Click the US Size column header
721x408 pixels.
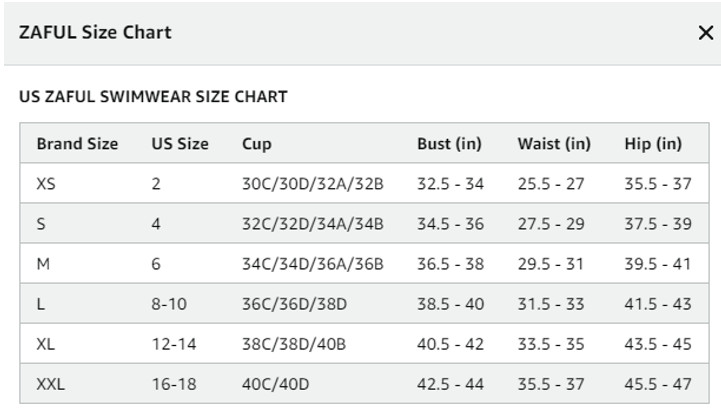pyautogui.click(x=180, y=144)
